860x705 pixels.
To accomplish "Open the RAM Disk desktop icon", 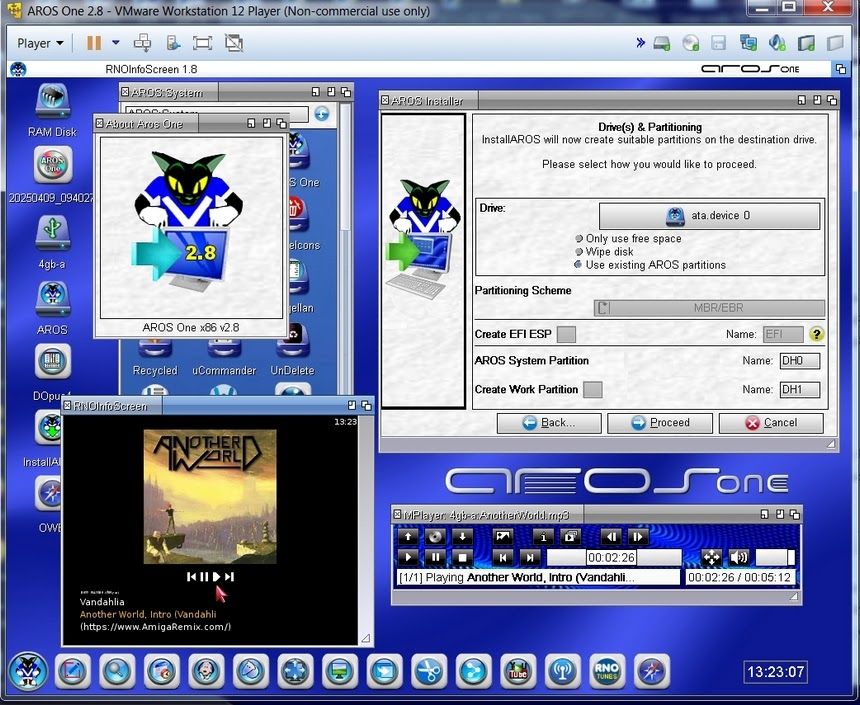I will pyautogui.click(x=52, y=103).
